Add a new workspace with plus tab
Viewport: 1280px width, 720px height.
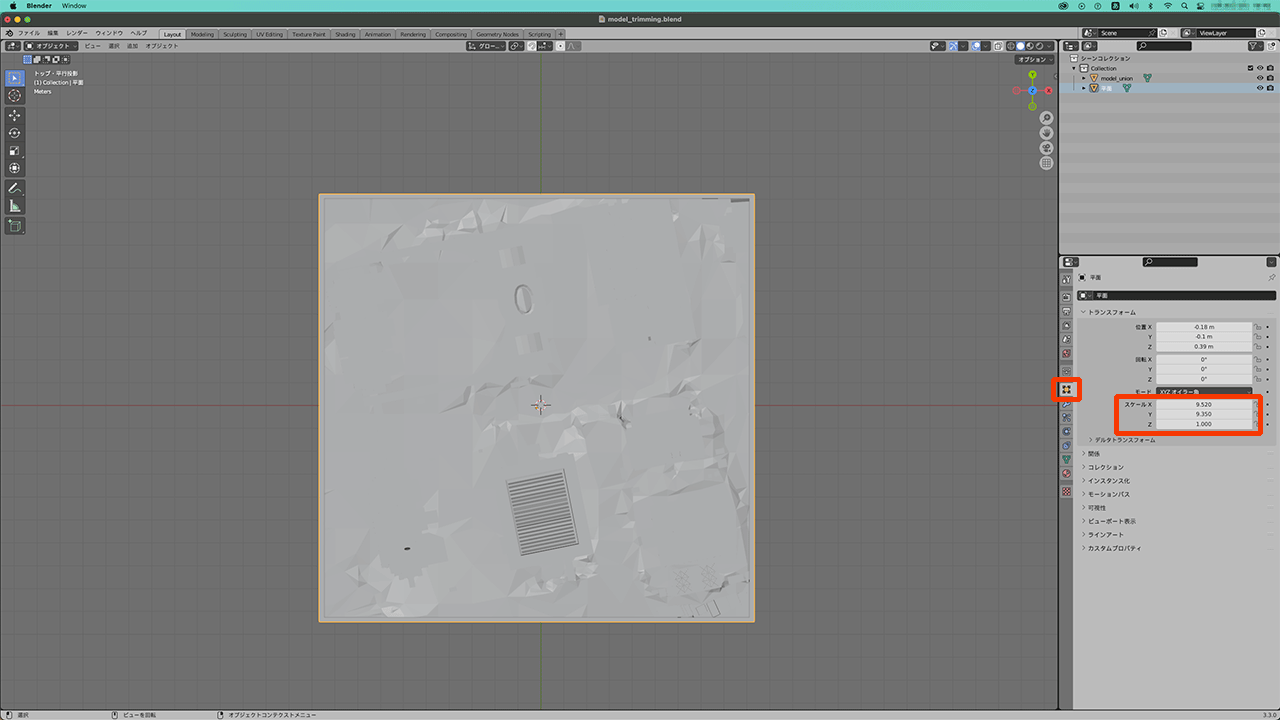[x=560, y=34]
